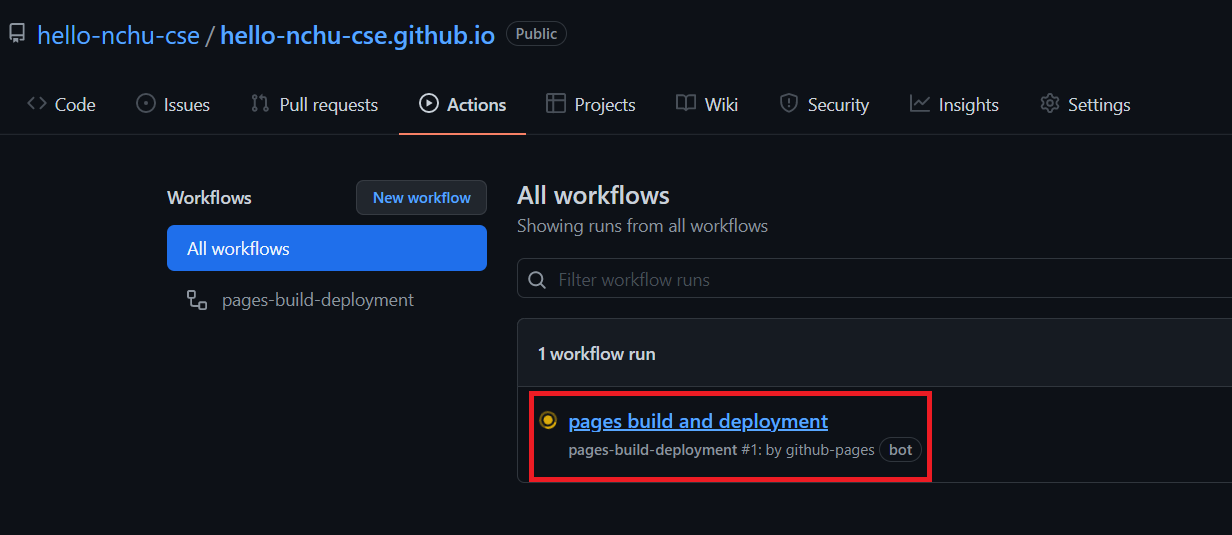Viewport: 1232px width, 535px height.
Task: Open the Projects tab
Action: [x=590, y=104]
